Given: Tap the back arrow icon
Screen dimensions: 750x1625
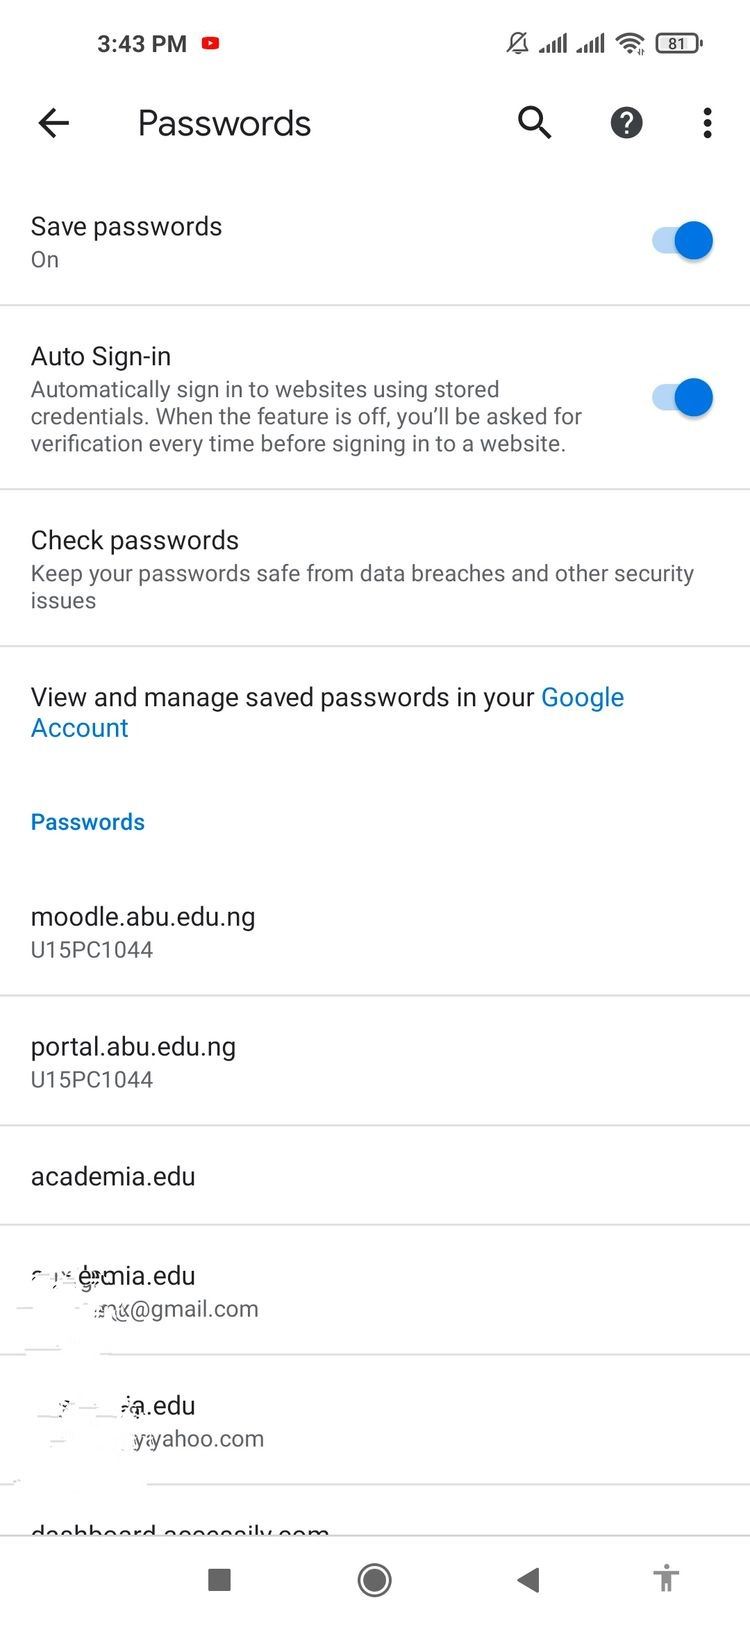Looking at the screenshot, I should 54,123.
